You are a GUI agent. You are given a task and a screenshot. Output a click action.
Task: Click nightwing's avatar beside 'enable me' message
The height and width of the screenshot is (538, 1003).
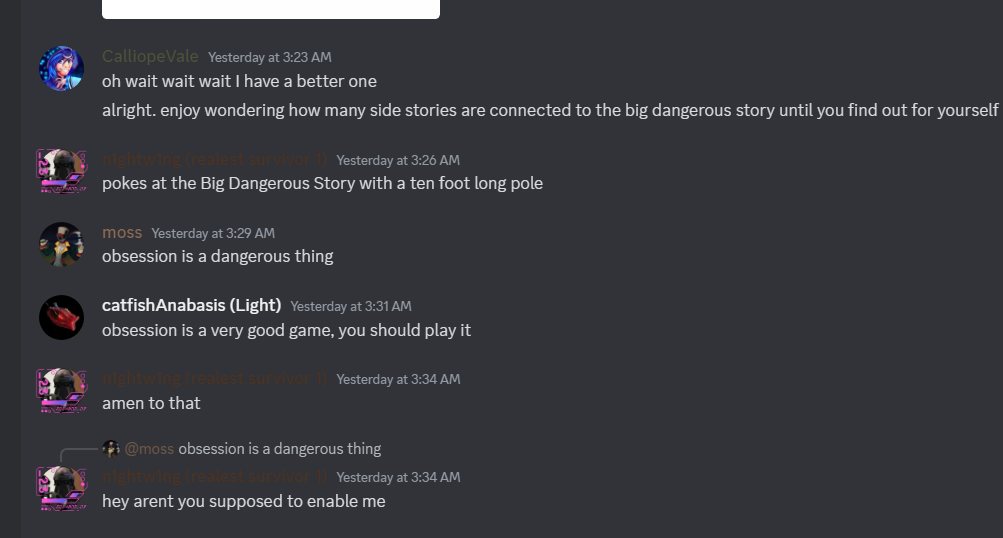pos(61,489)
